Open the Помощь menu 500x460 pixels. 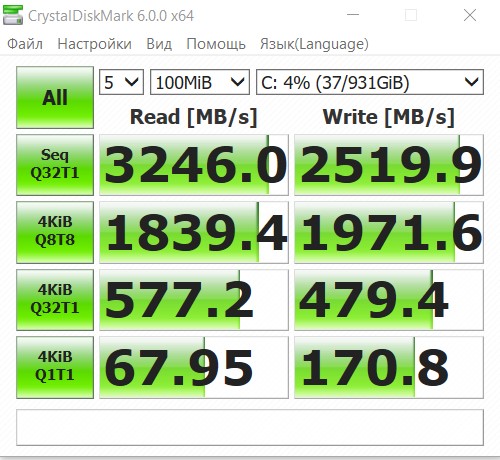[x=216, y=44]
